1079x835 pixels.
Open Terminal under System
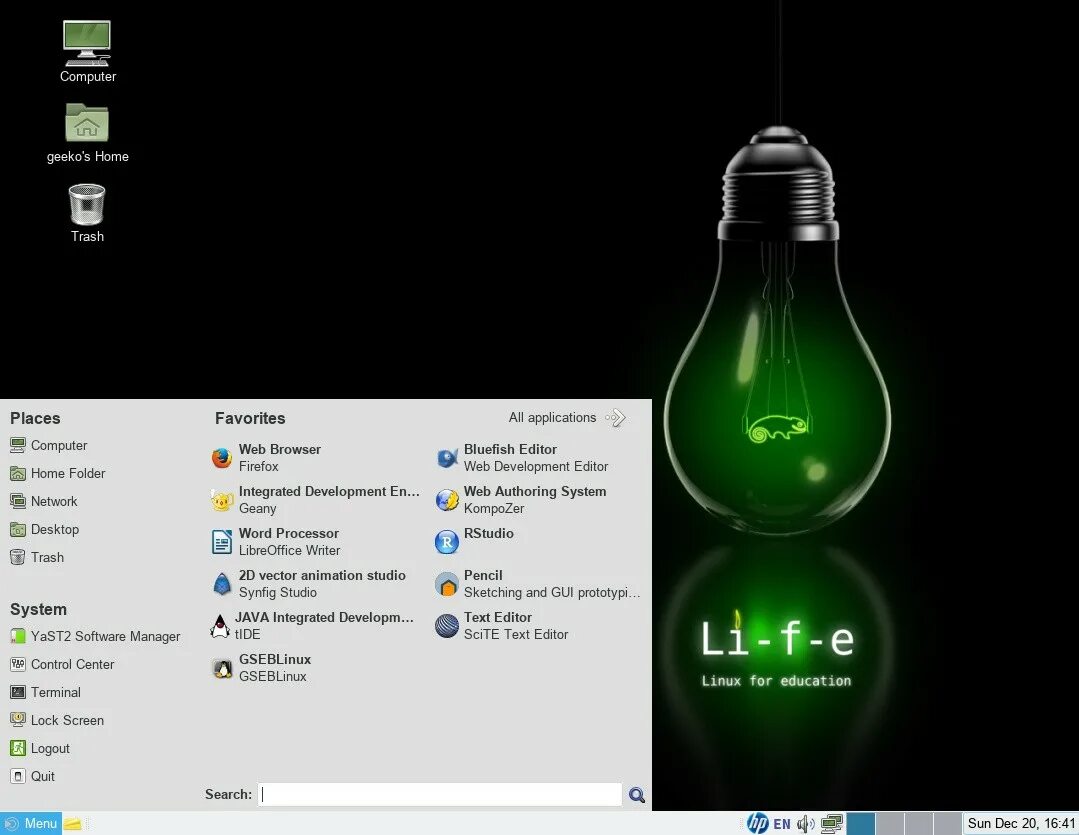(45, 693)
